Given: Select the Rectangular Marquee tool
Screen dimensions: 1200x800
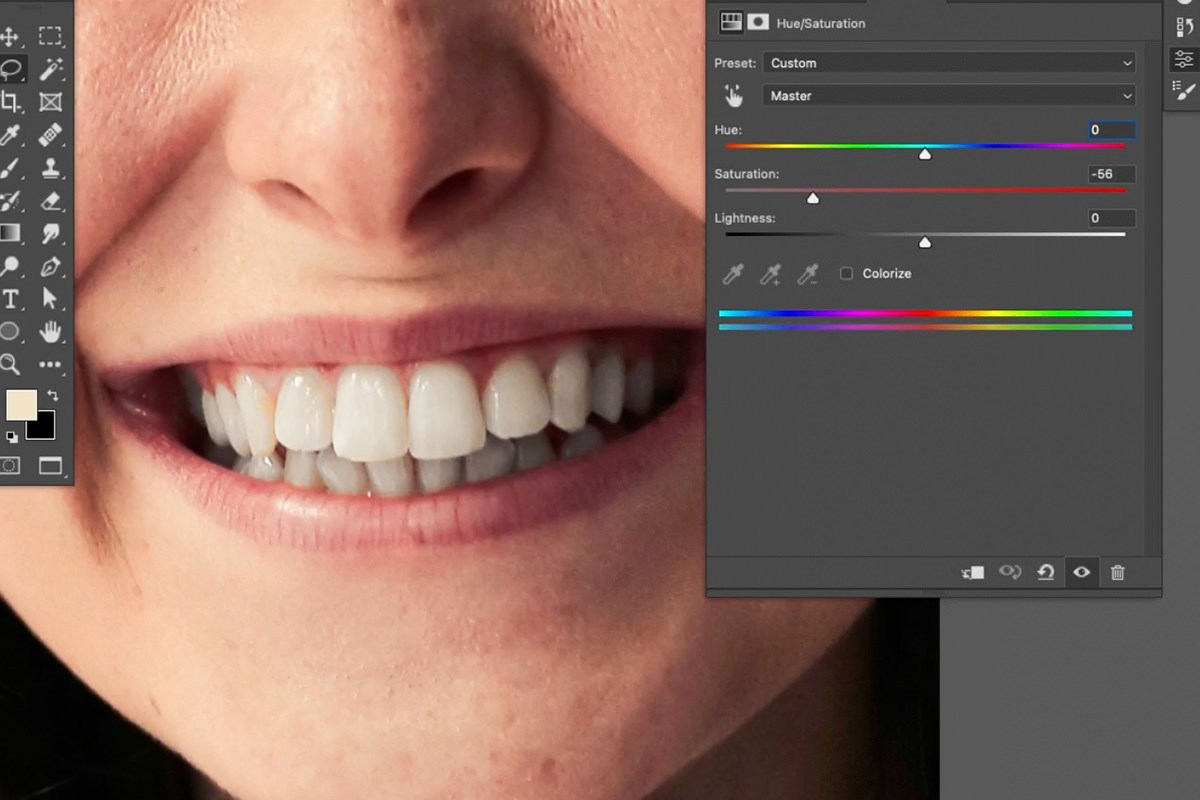Looking at the screenshot, I should click(x=50, y=37).
